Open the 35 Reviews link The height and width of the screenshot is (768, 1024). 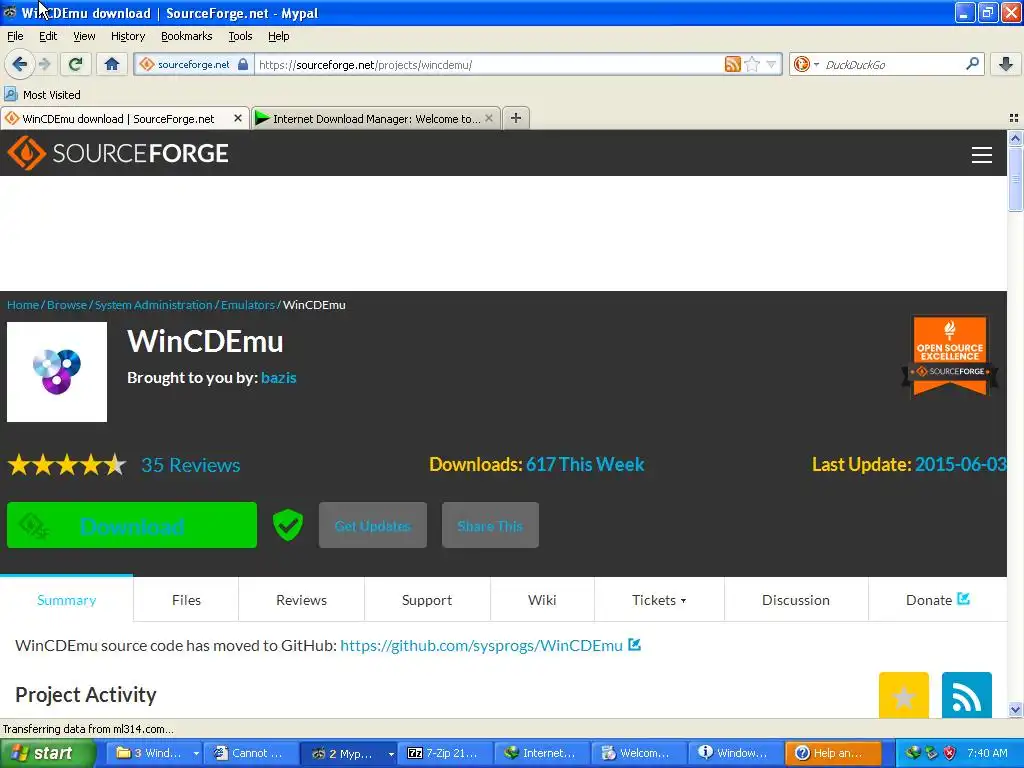coord(191,465)
